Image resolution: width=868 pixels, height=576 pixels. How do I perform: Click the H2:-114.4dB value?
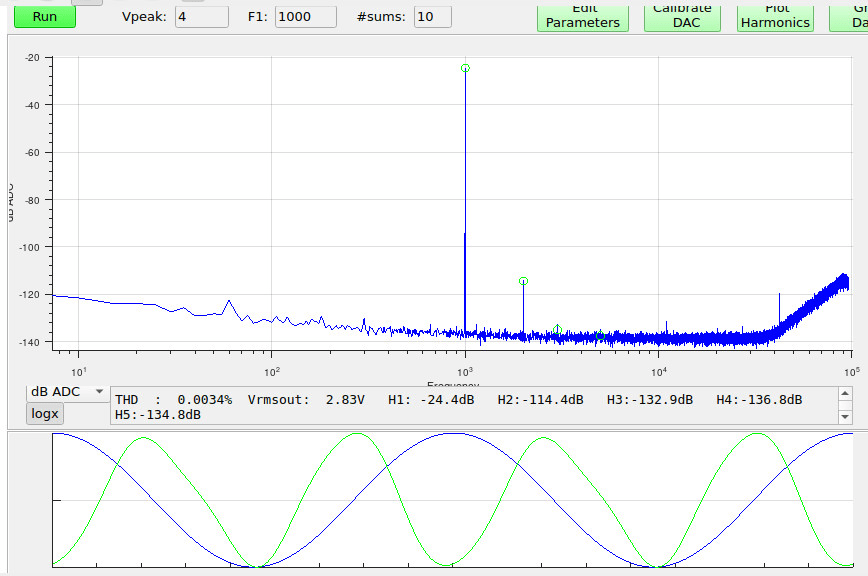click(540, 399)
